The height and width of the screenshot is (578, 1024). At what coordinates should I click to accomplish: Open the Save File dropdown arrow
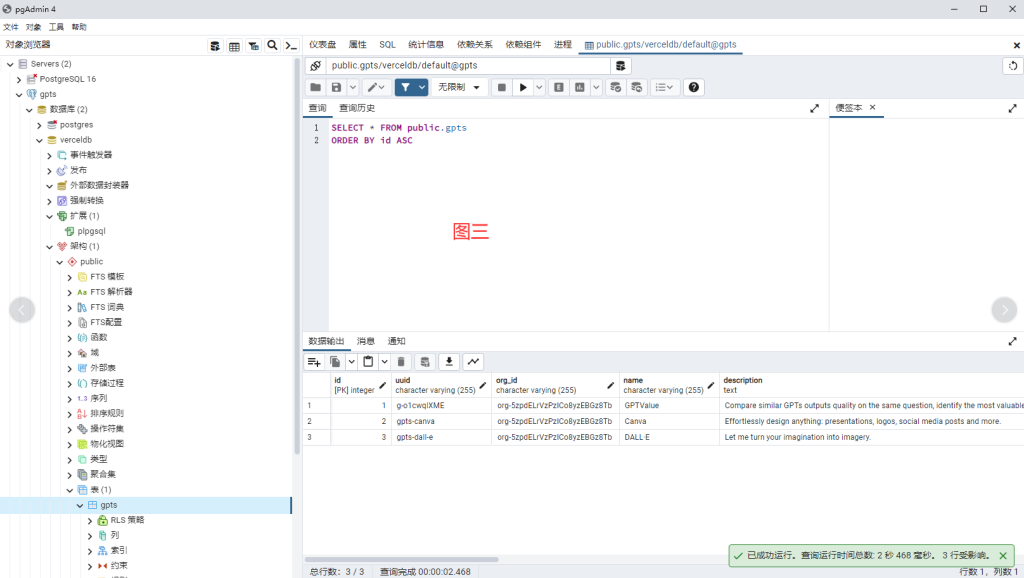coord(353,87)
